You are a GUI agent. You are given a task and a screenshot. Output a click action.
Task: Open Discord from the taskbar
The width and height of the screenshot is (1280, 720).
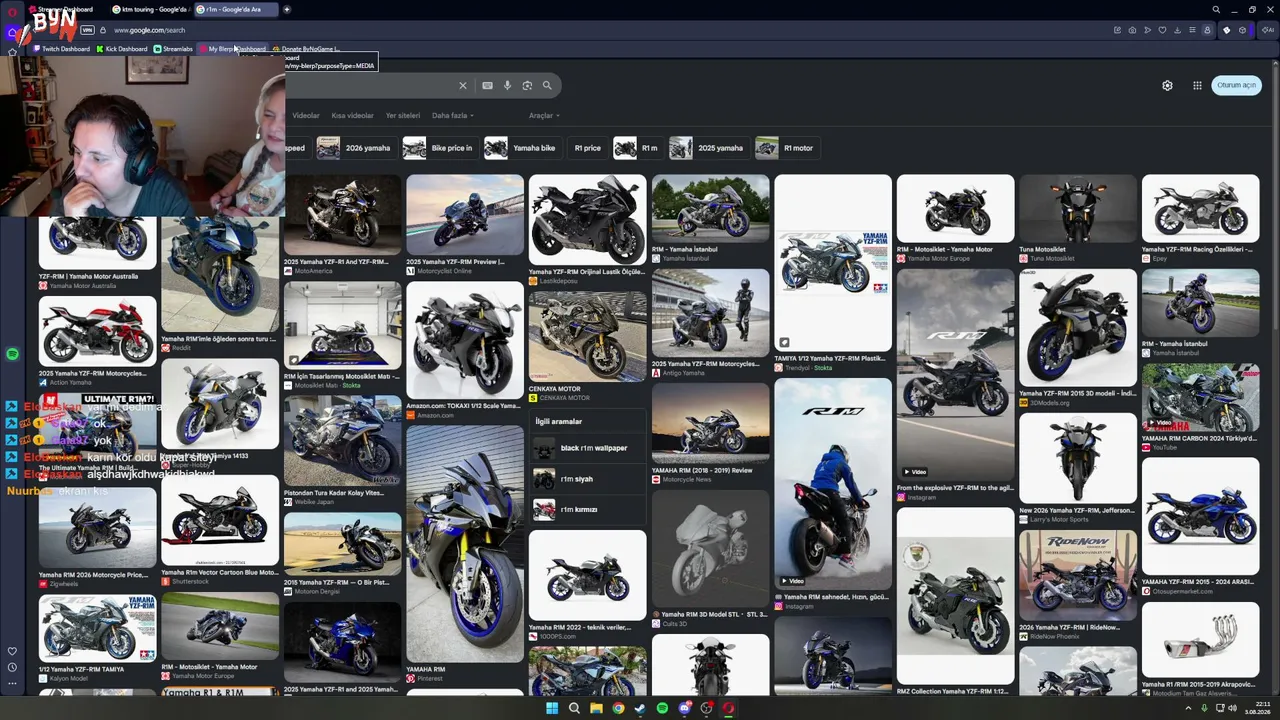point(684,708)
